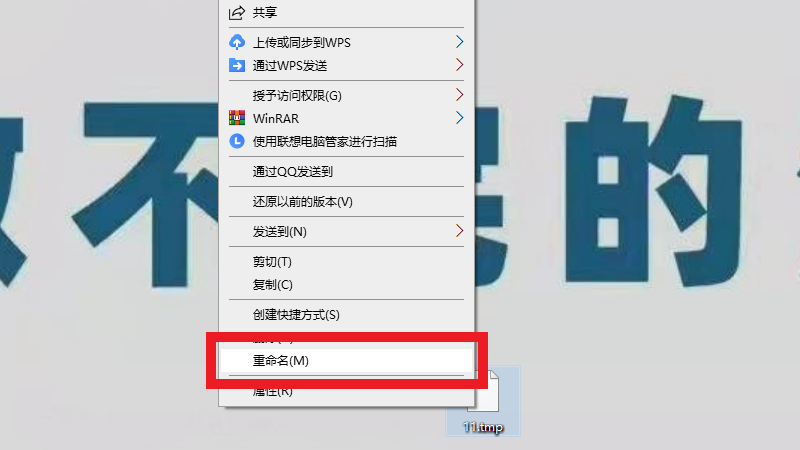Click the WinRAR books icon
Image resolution: width=800 pixels, height=450 pixels.
(237, 118)
